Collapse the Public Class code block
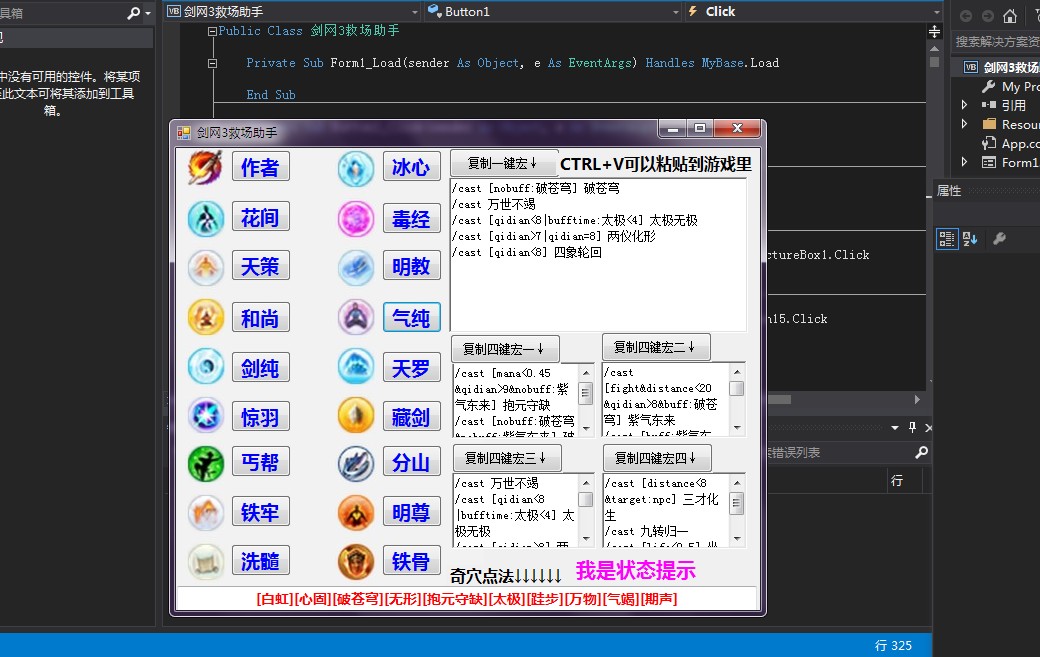 coord(211,31)
